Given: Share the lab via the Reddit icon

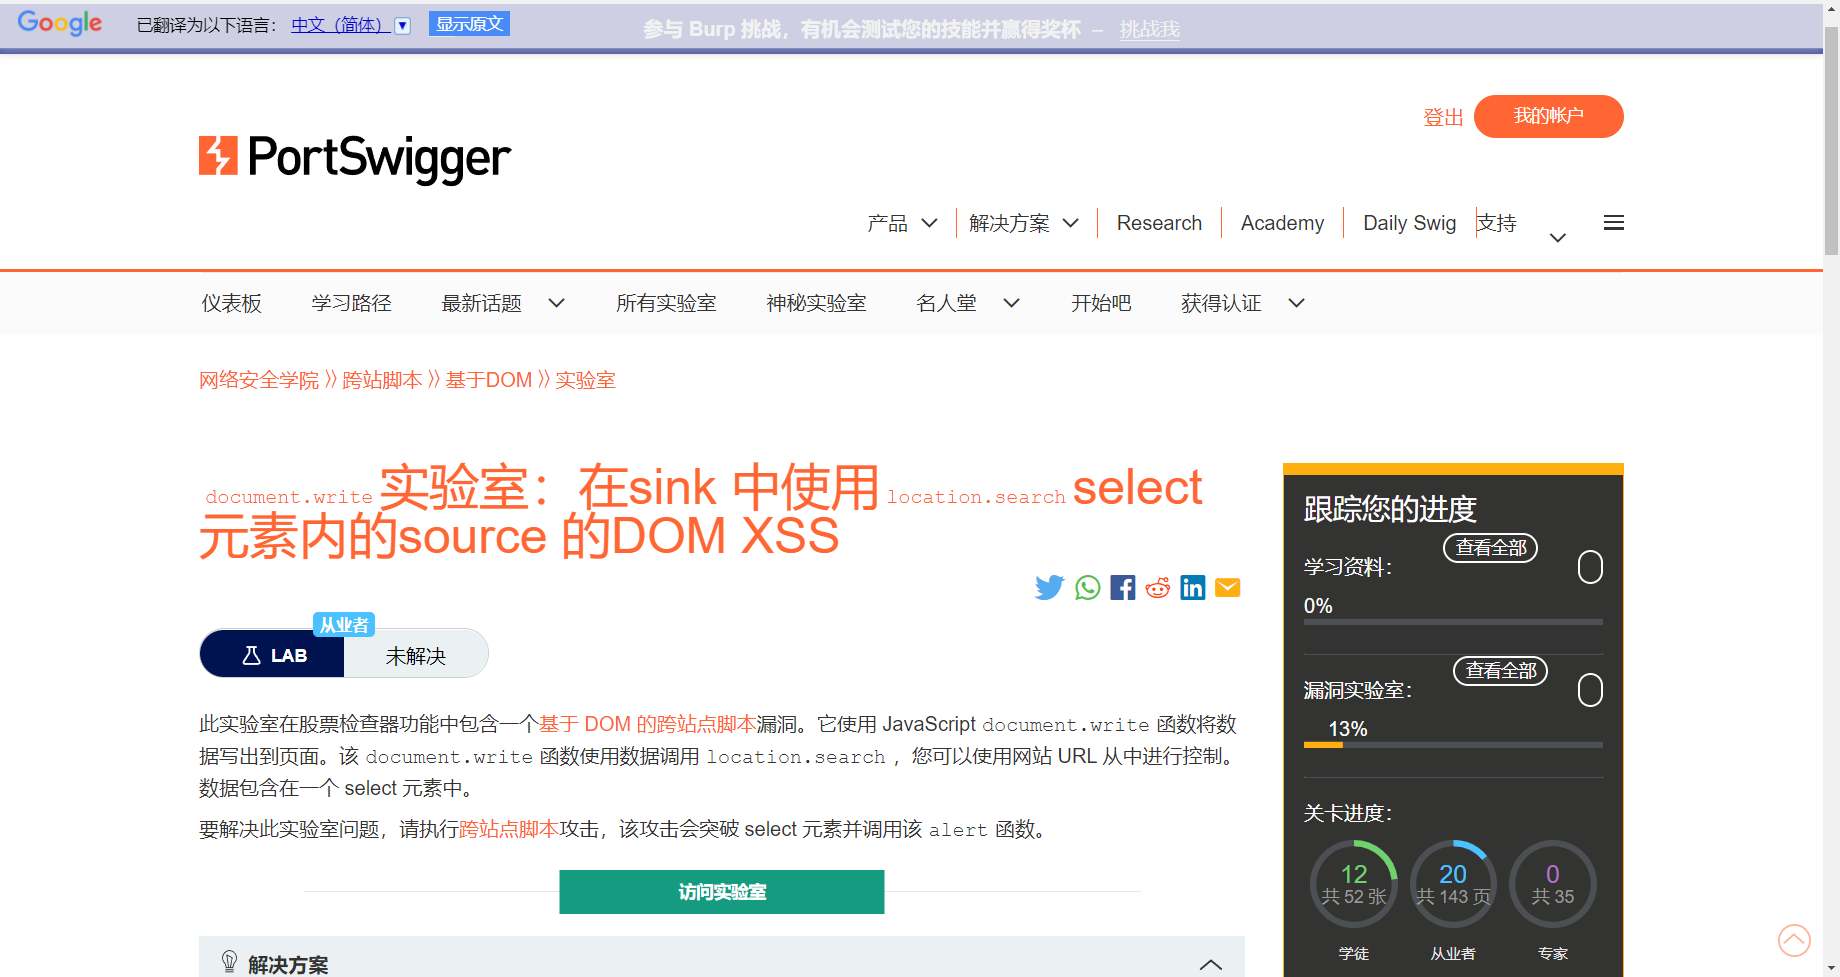Looking at the screenshot, I should pyautogui.click(x=1157, y=587).
